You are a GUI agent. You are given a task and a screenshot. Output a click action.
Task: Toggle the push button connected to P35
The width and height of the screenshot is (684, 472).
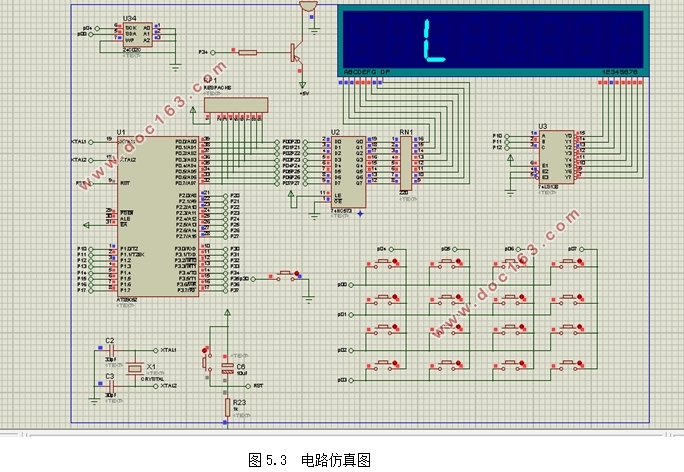point(285,276)
